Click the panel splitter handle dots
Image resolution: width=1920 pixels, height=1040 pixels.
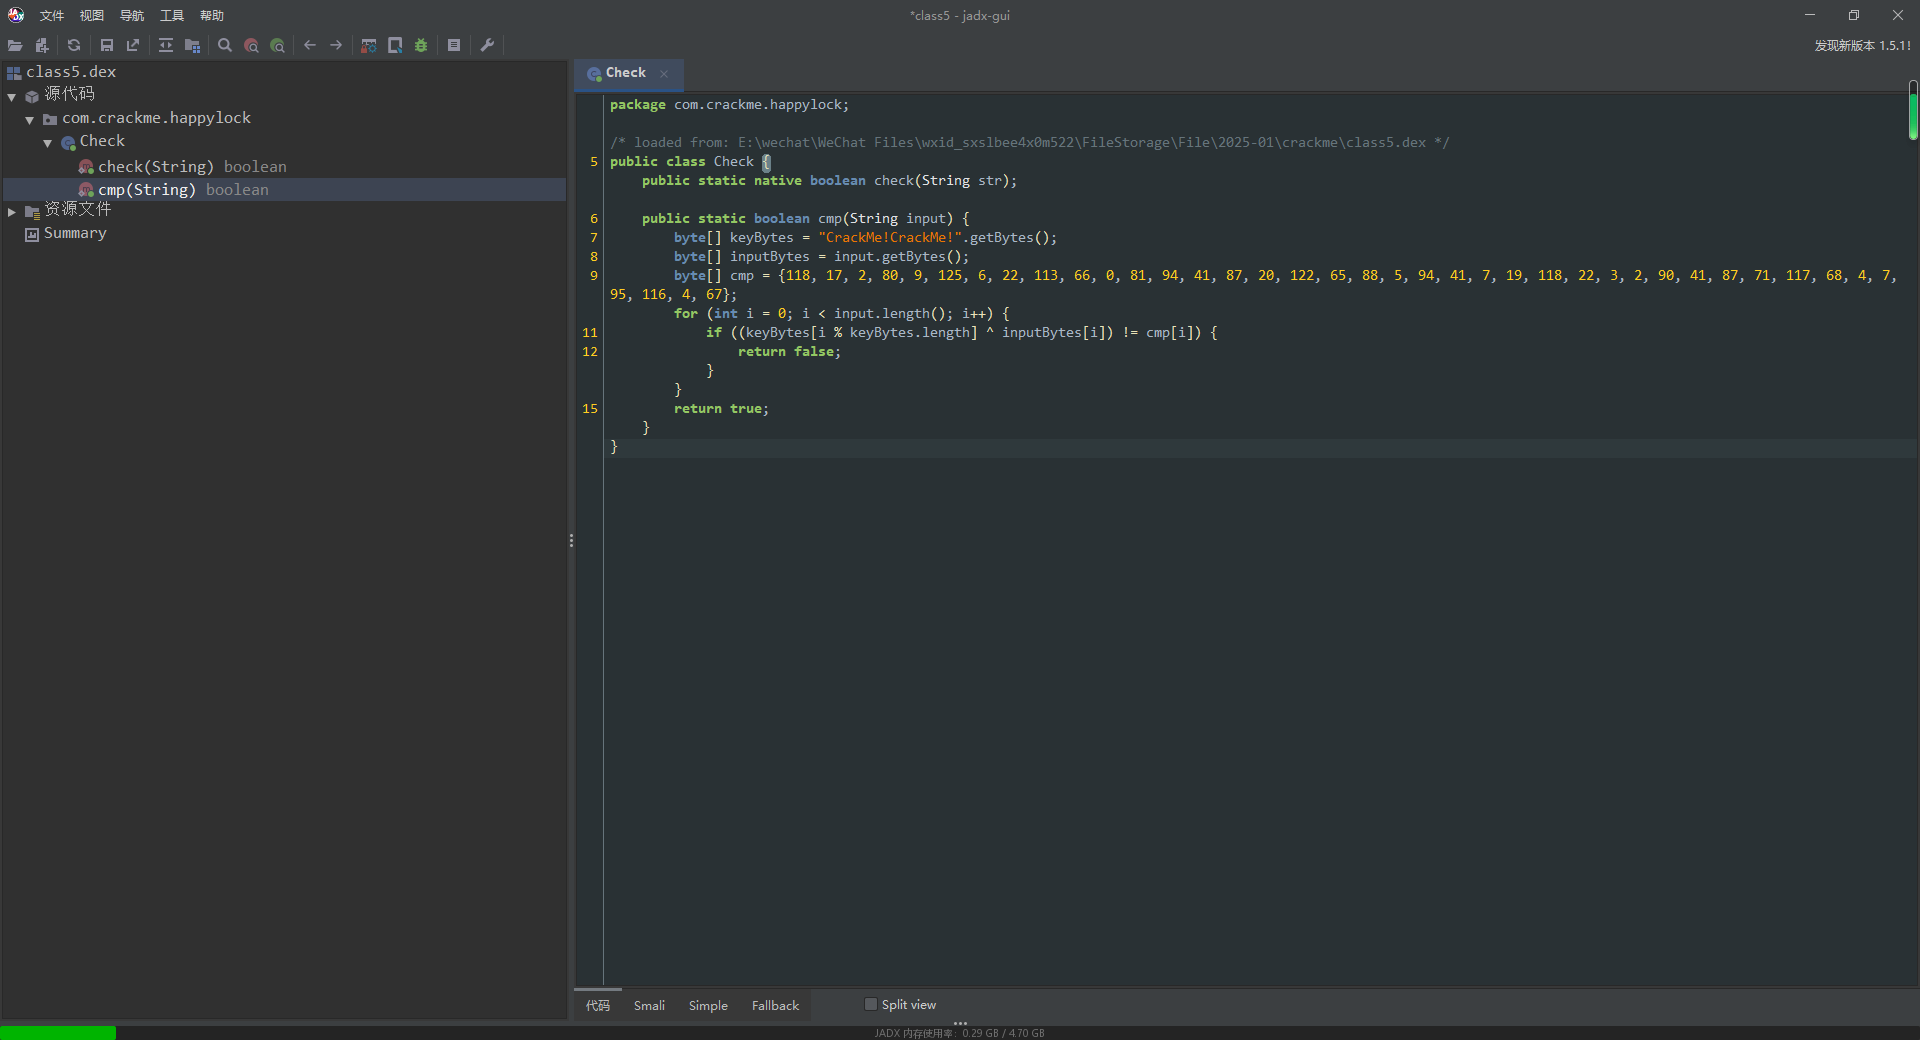571,540
